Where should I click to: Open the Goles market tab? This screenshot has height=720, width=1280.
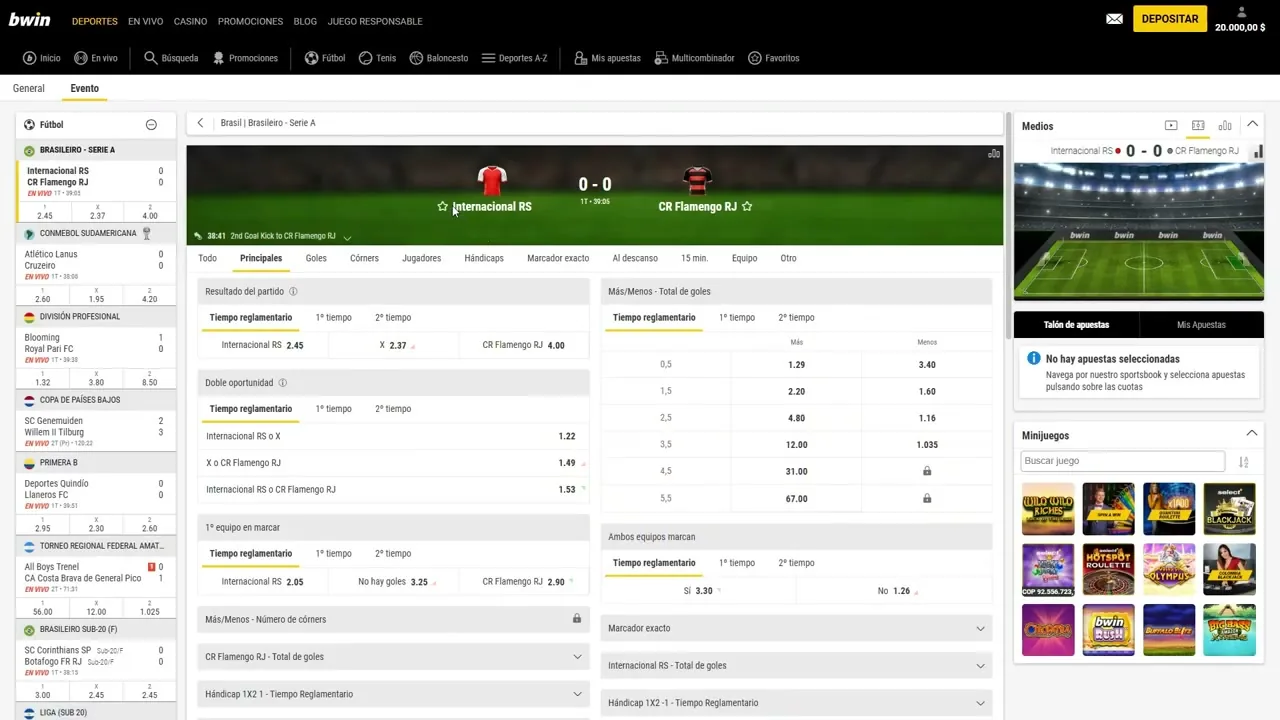pos(316,258)
